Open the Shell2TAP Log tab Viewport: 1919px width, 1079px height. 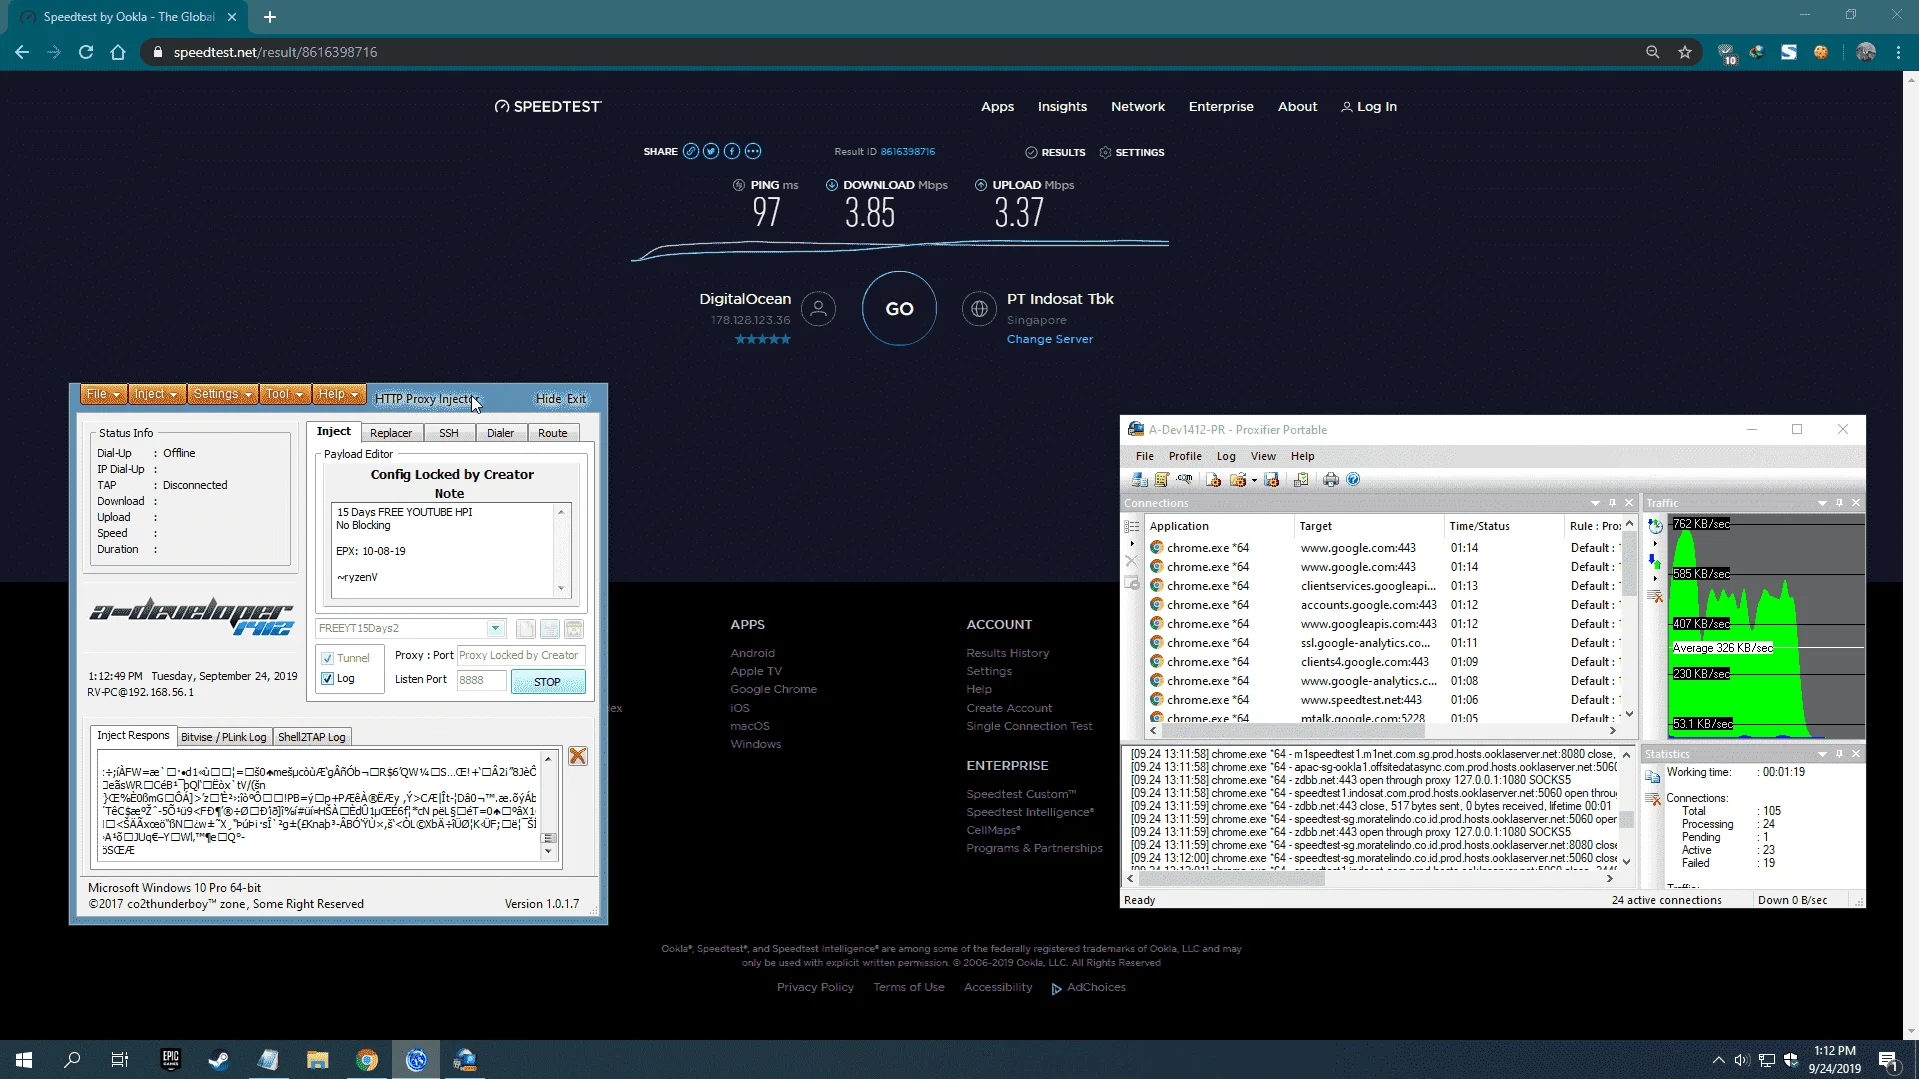click(312, 737)
